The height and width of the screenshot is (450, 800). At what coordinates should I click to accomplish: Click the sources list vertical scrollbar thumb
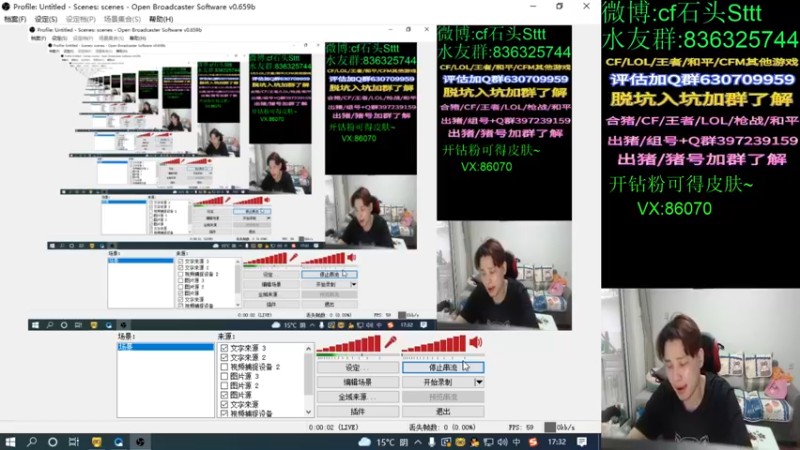(x=309, y=375)
